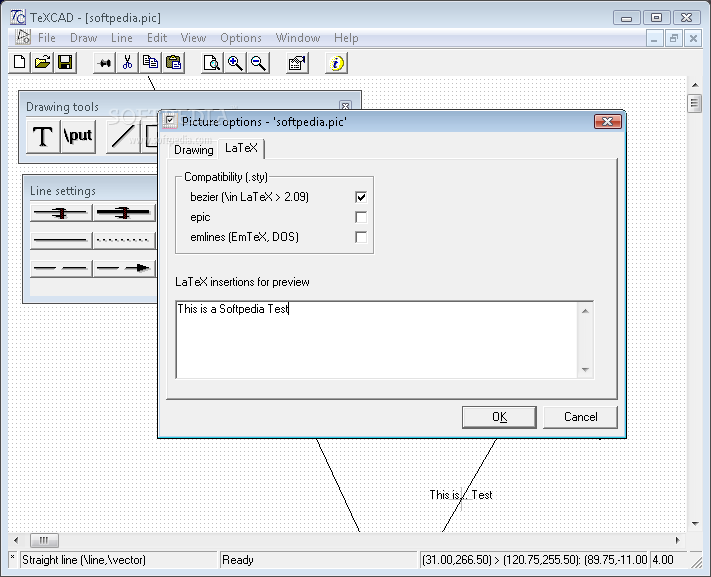Close the Picture options dialog
The width and height of the screenshot is (711, 577).
click(608, 122)
